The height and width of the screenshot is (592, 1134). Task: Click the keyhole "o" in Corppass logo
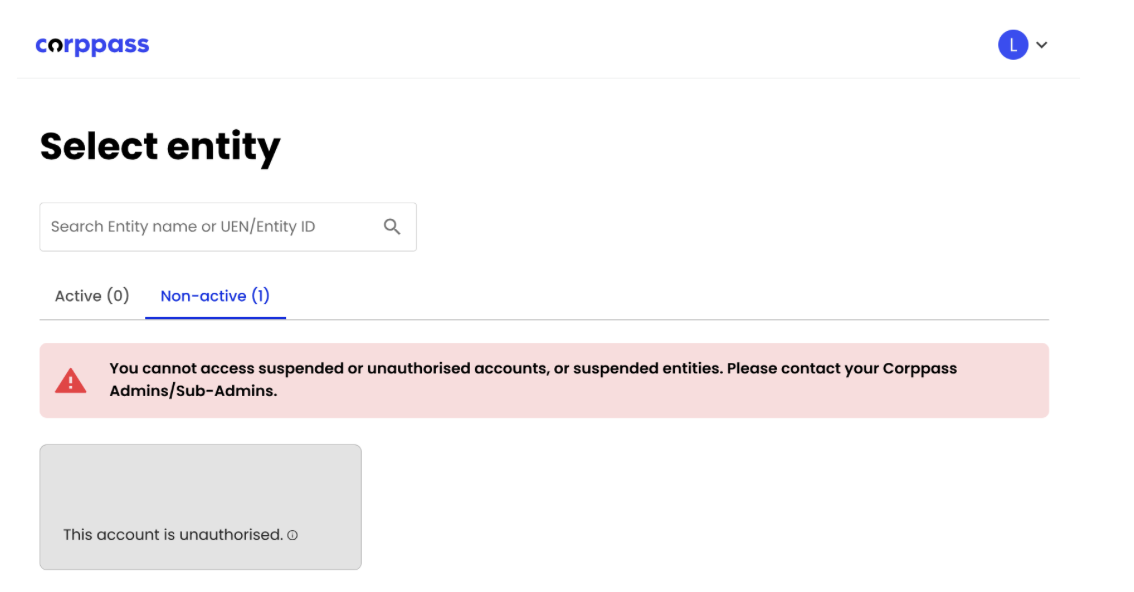[56, 46]
